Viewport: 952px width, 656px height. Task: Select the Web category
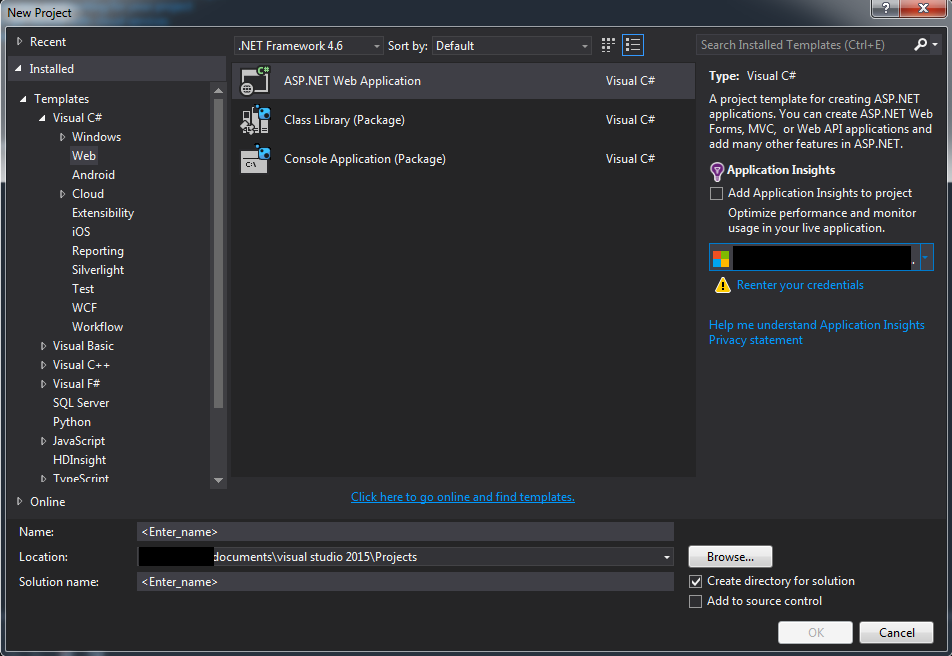[84, 155]
